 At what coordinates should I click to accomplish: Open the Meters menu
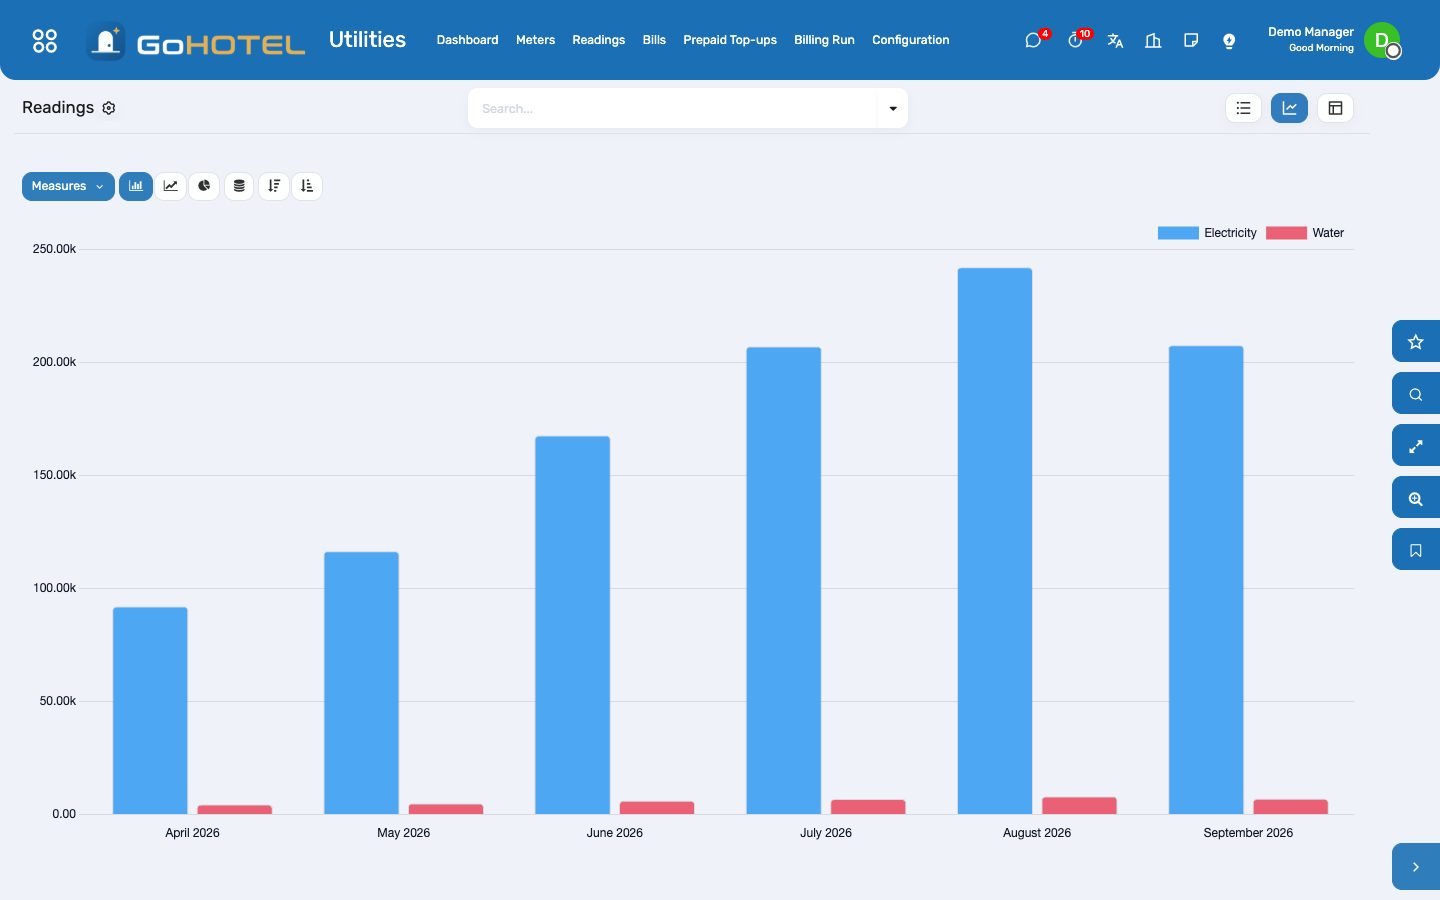tap(535, 40)
